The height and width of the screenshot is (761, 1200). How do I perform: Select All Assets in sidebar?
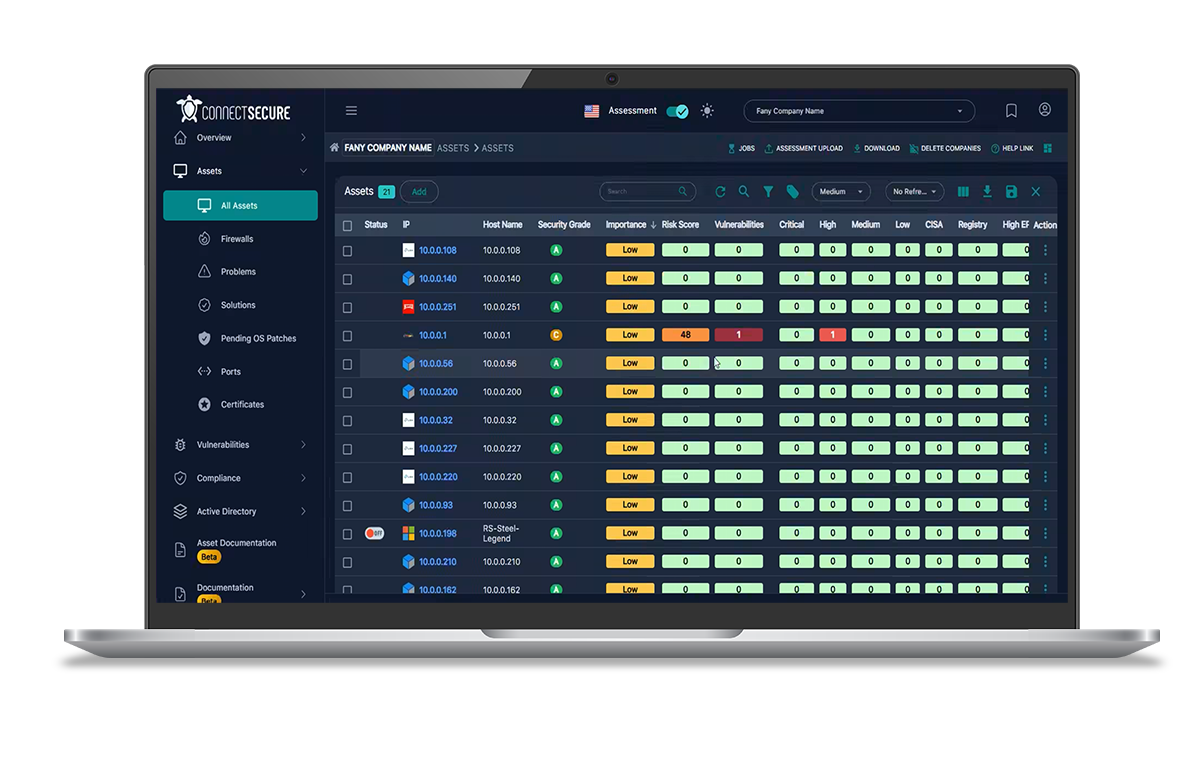point(240,205)
